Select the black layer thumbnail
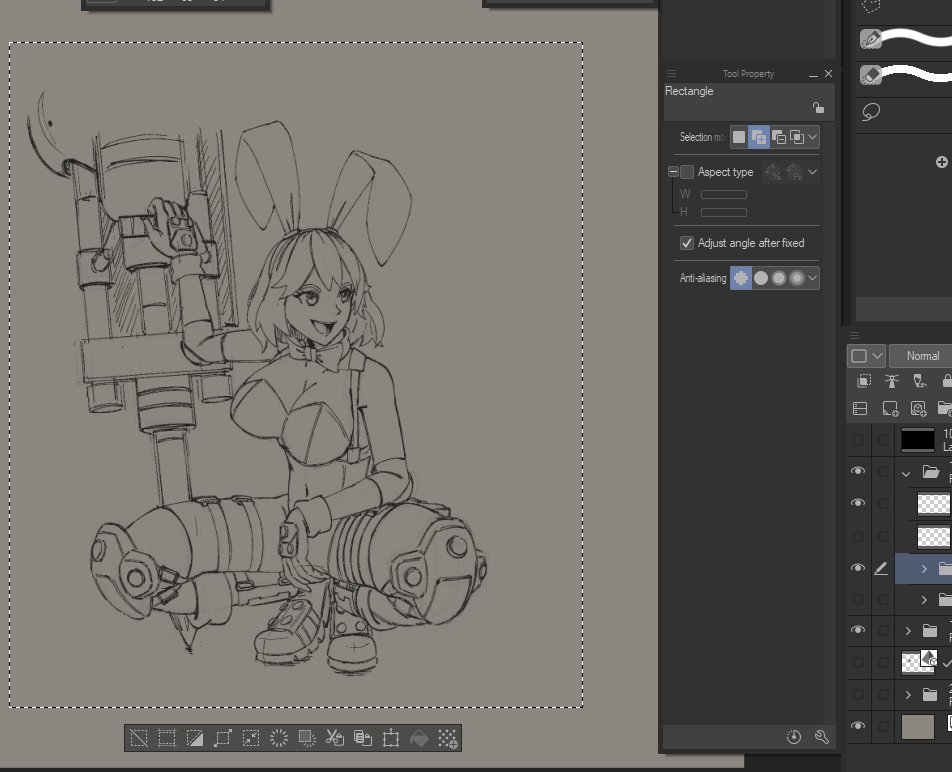Image resolution: width=952 pixels, height=772 pixels. point(917,439)
